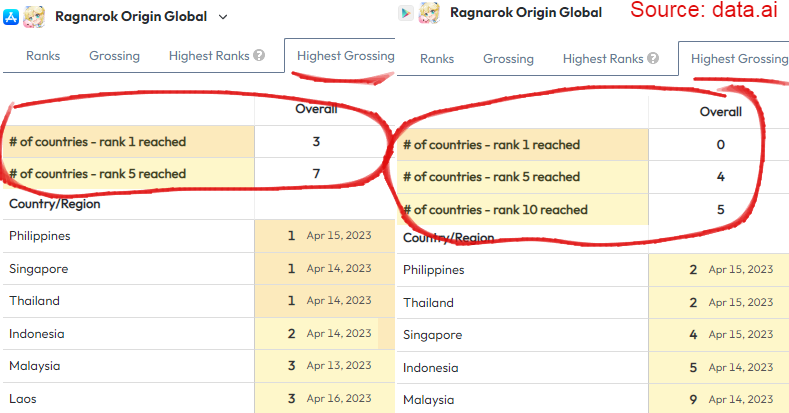Expand the dropdown arrow beside Ragnarok Origin Global
Image resolution: width=789 pixels, height=413 pixels.
(222, 17)
